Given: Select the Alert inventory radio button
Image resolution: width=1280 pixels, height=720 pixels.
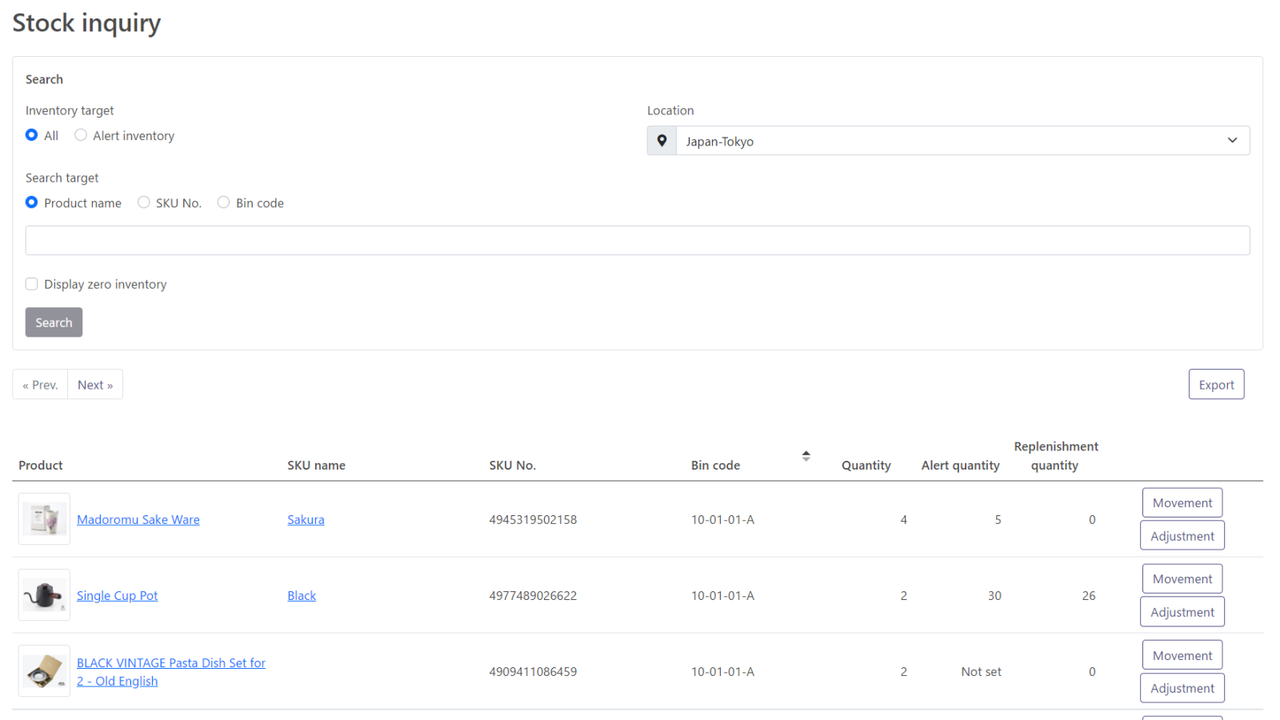Looking at the screenshot, I should click(80, 135).
